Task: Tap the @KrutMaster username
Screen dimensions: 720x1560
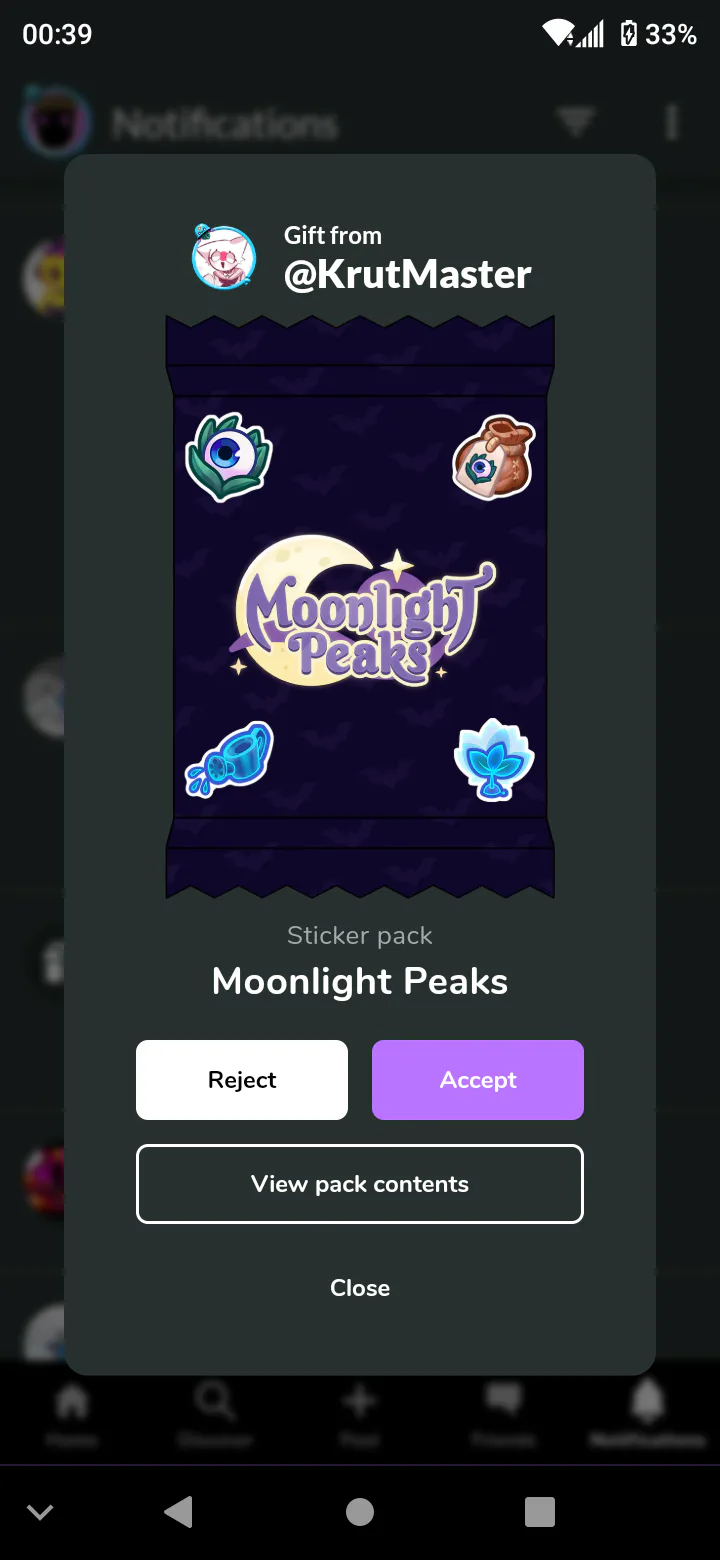Action: click(x=407, y=274)
